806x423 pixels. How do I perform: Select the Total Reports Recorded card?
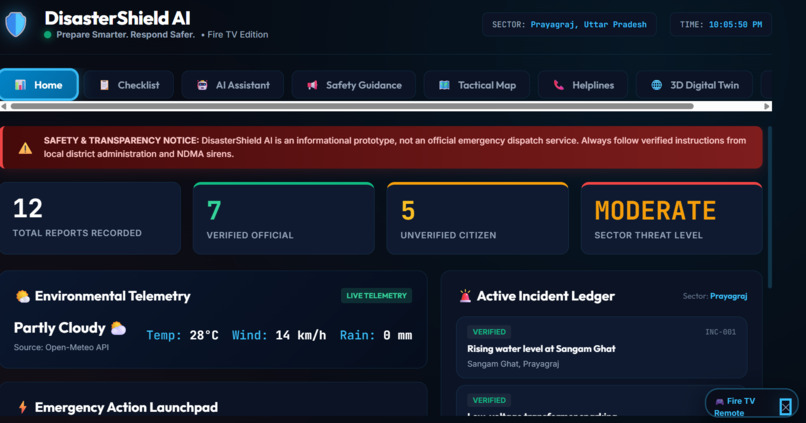coord(90,218)
